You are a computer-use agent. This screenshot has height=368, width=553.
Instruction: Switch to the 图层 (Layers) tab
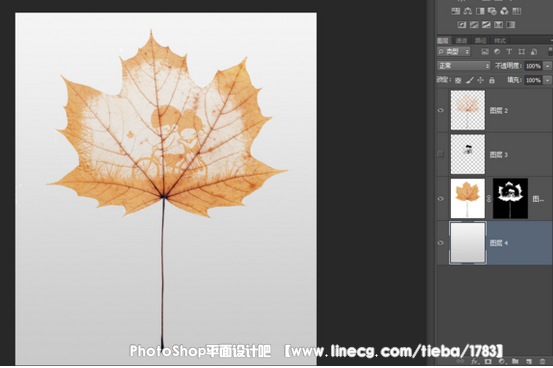click(x=443, y=41)
